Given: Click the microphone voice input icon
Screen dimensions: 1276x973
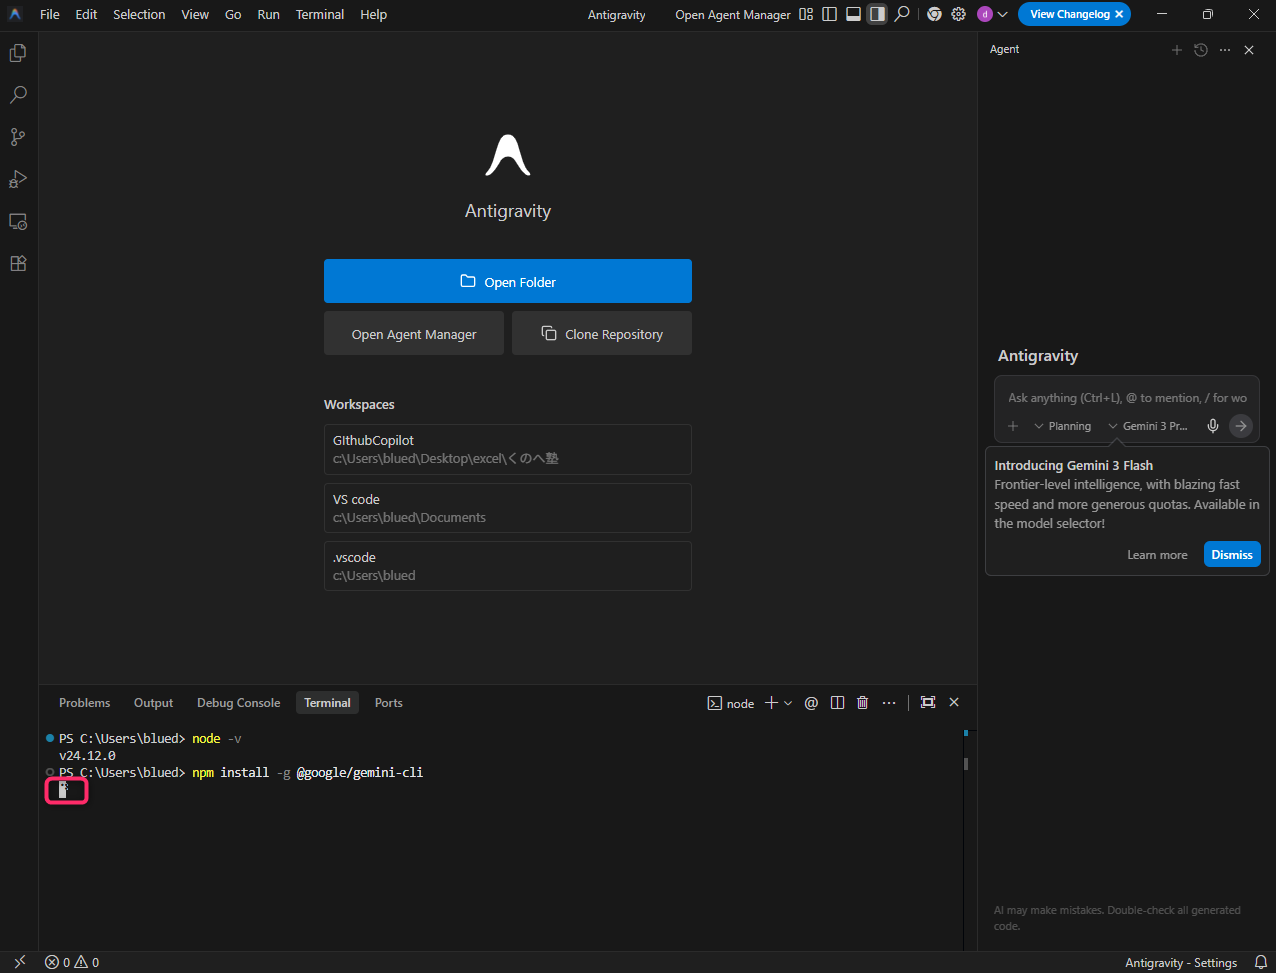Looking at the screenshot, I should tap(1213, 426).
